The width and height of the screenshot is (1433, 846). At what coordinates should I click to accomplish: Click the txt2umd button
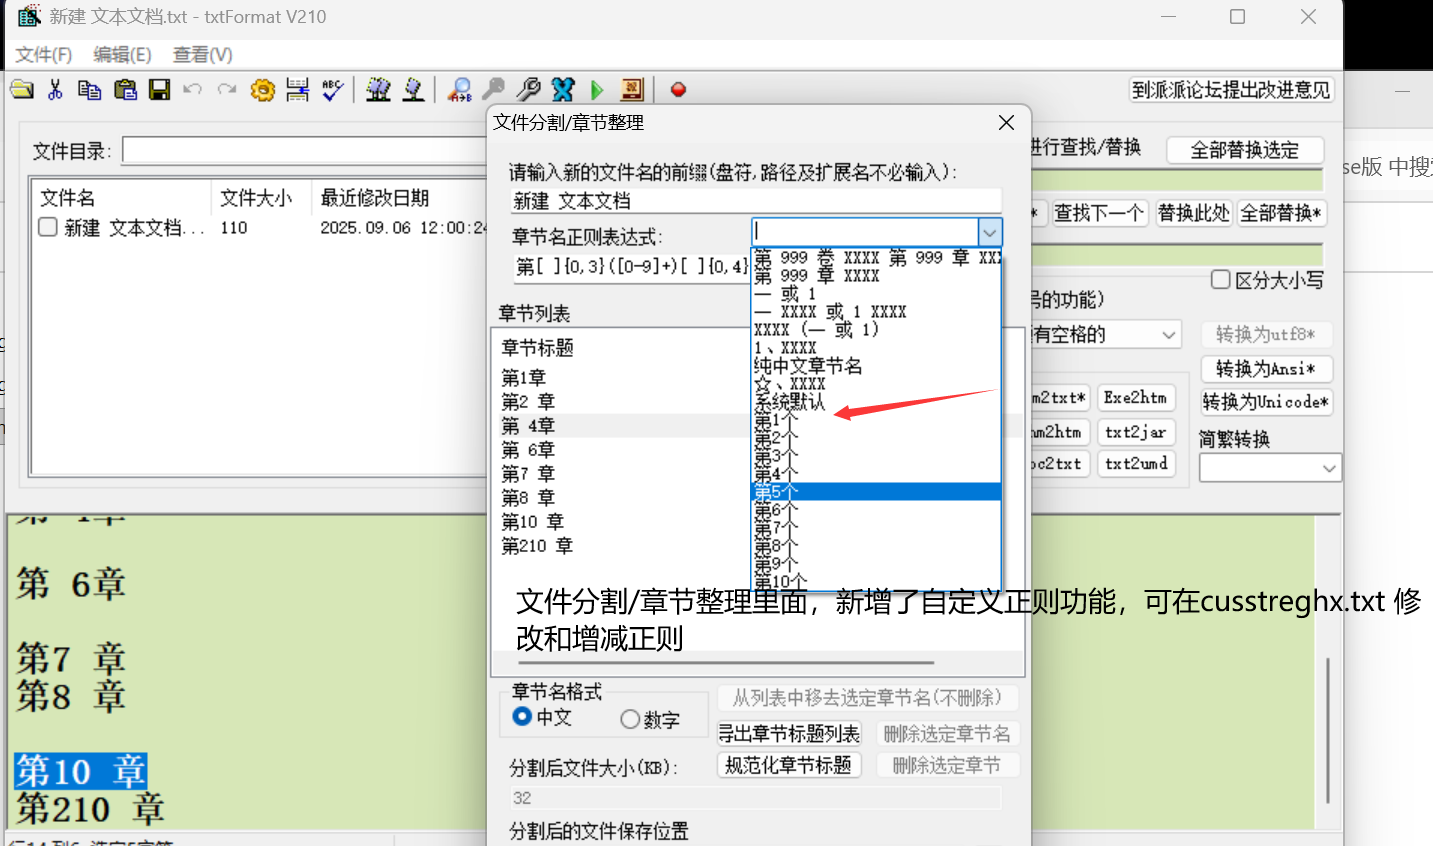[1135, 464]
